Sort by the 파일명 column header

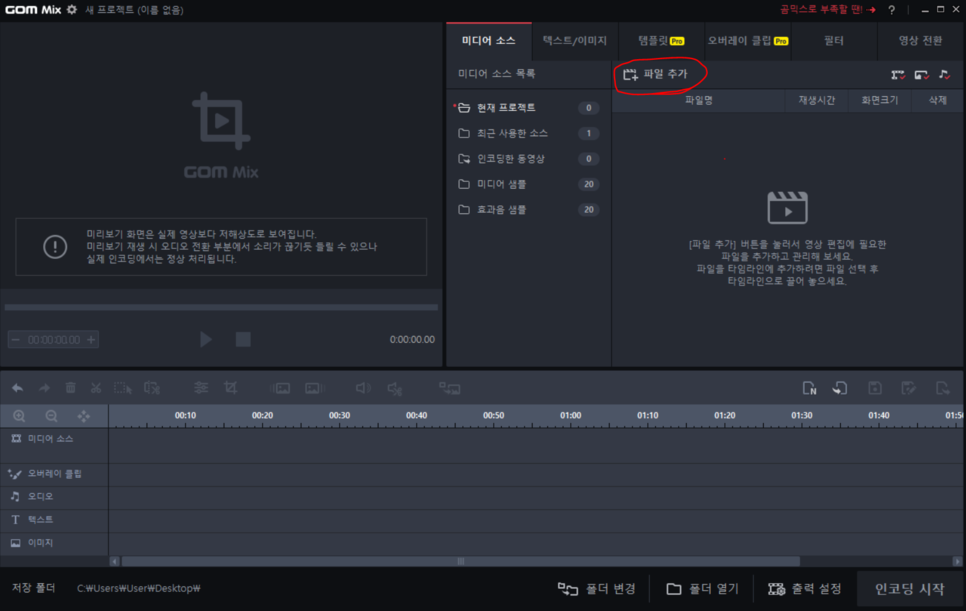tap(699, 100)
